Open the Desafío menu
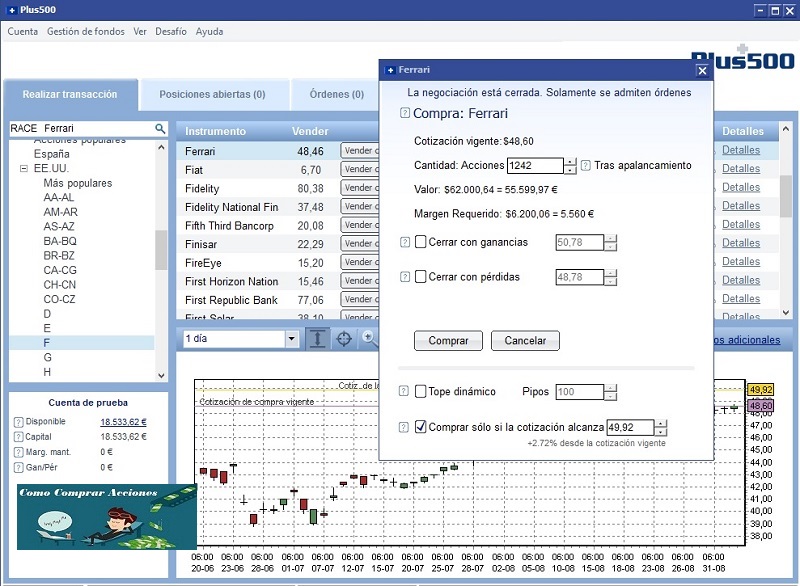The height and width of the screenshot is (586, 800). (171, 32)
